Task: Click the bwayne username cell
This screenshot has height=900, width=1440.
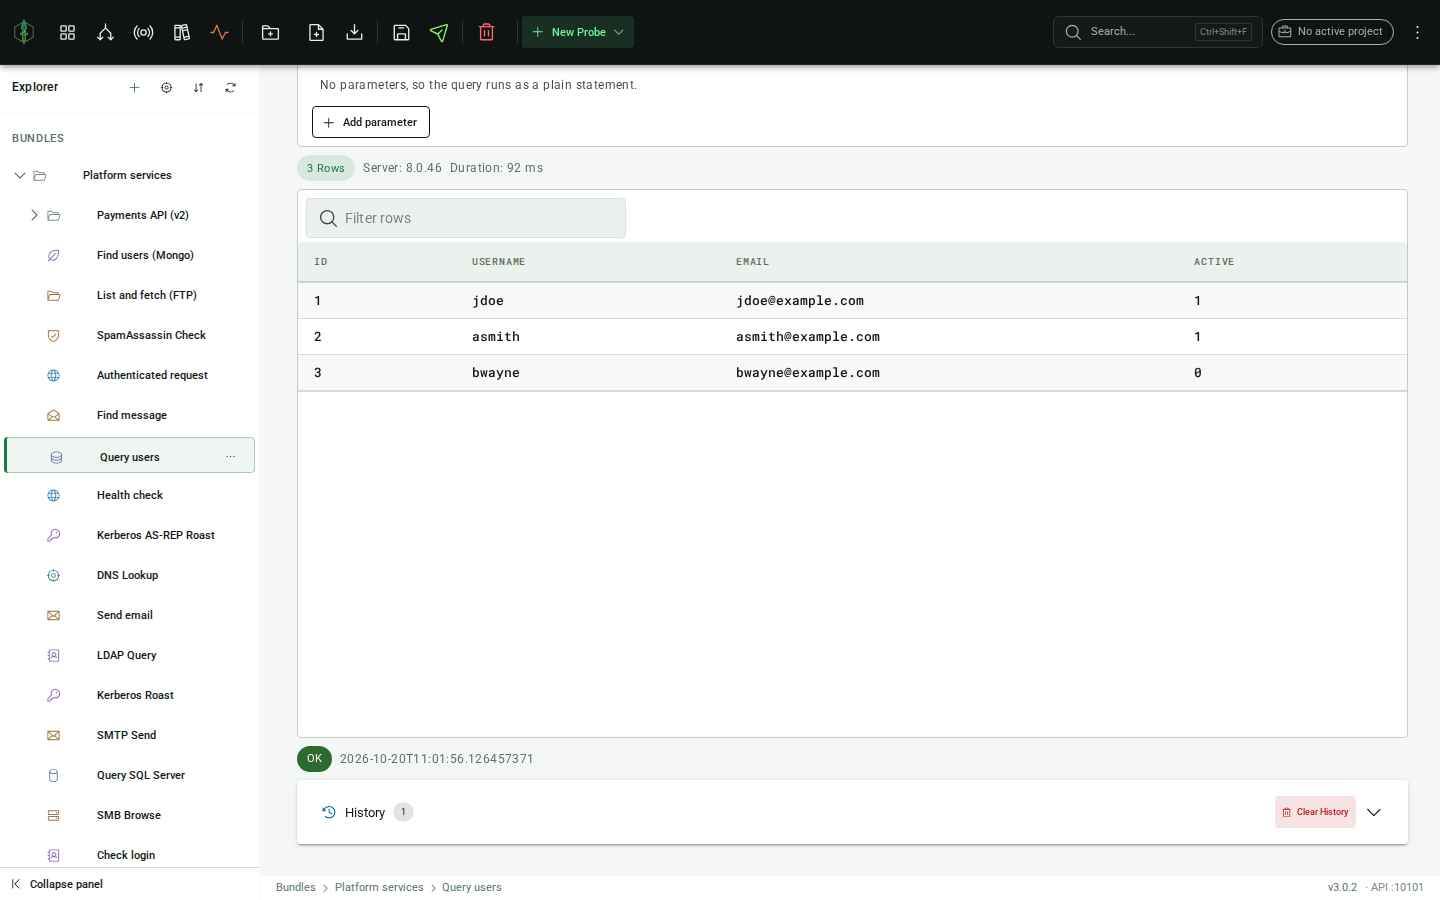Action: coord(496,373)
